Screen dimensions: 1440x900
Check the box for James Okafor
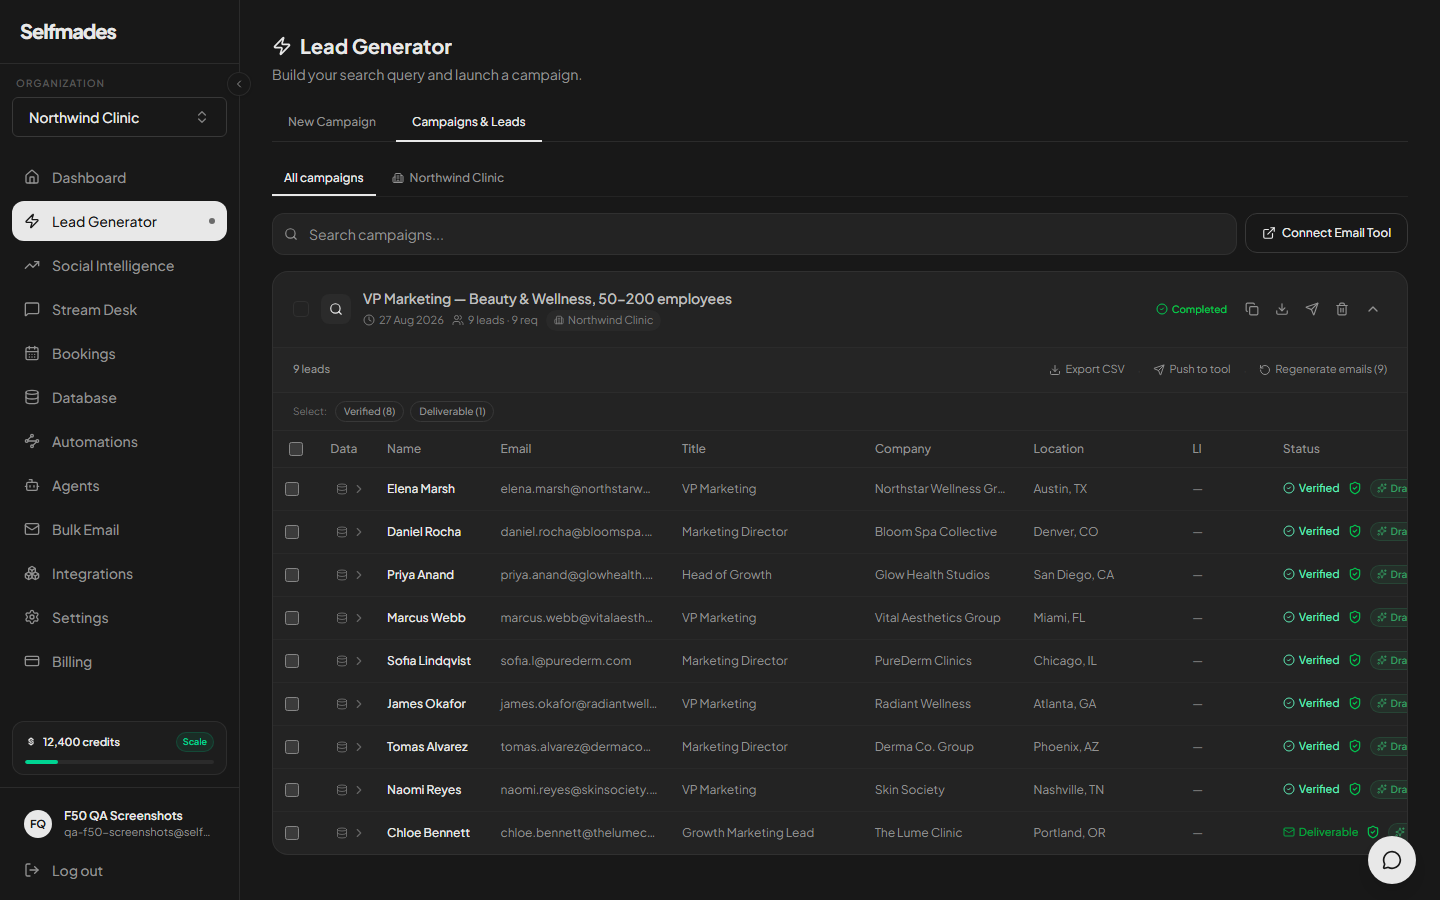click(x=292, y=704)
